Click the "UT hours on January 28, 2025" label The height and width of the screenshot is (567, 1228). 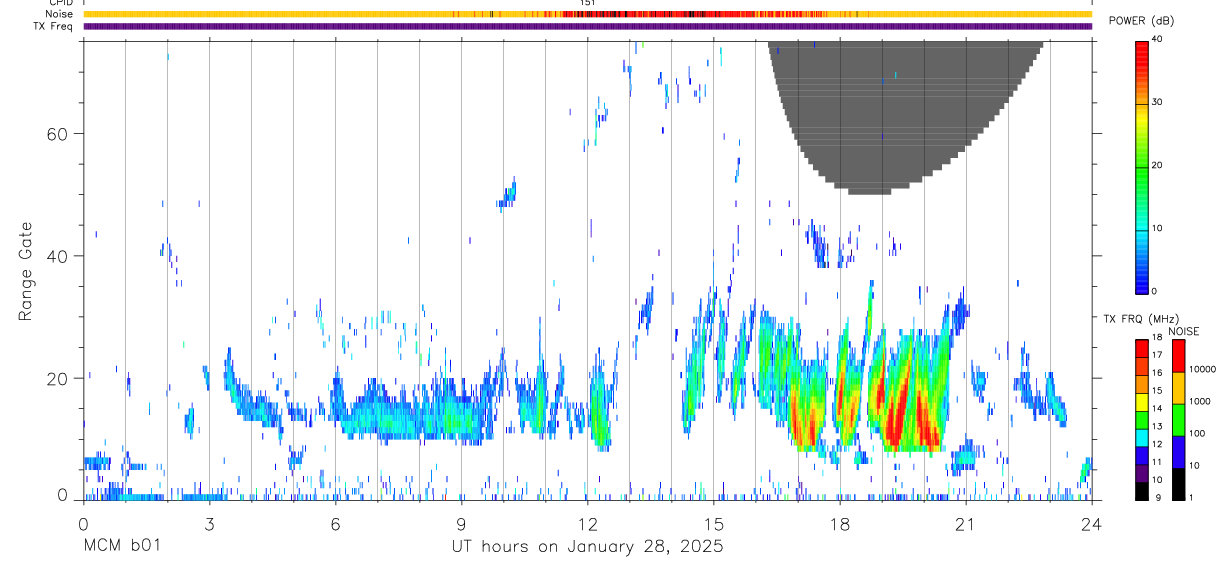(587, 547)
